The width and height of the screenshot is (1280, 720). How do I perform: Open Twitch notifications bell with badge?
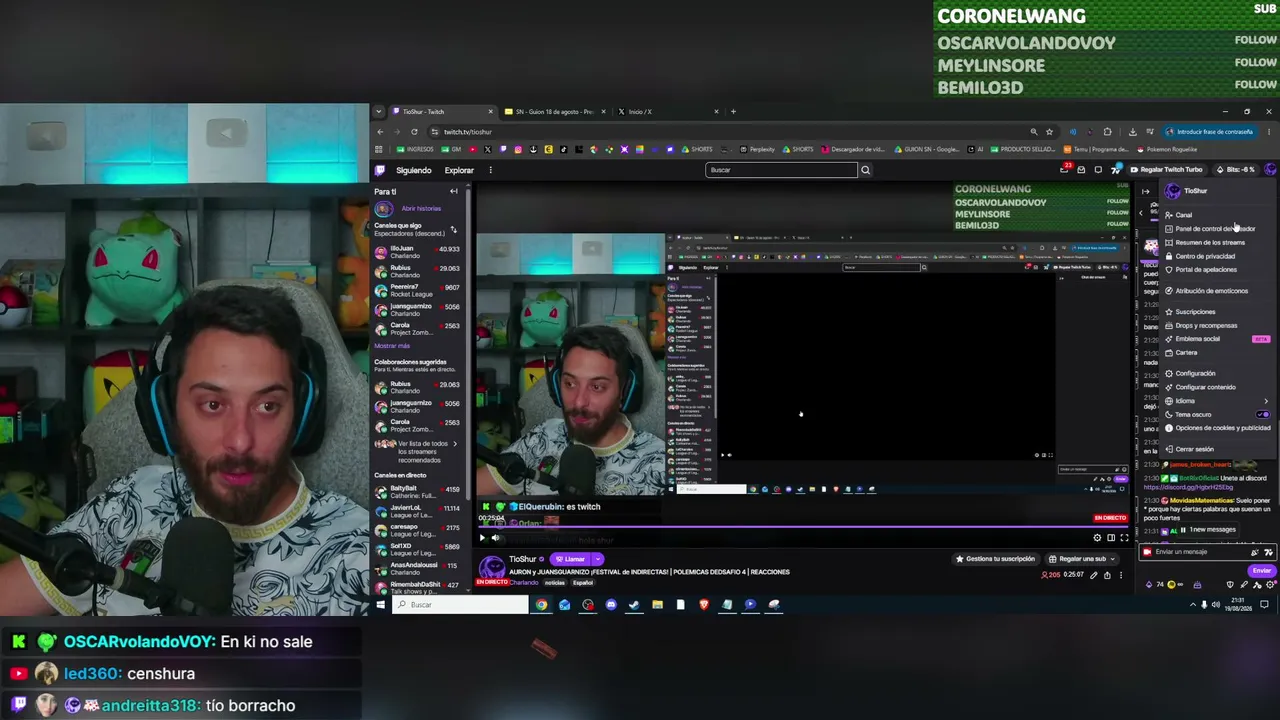pos(1065,169)
